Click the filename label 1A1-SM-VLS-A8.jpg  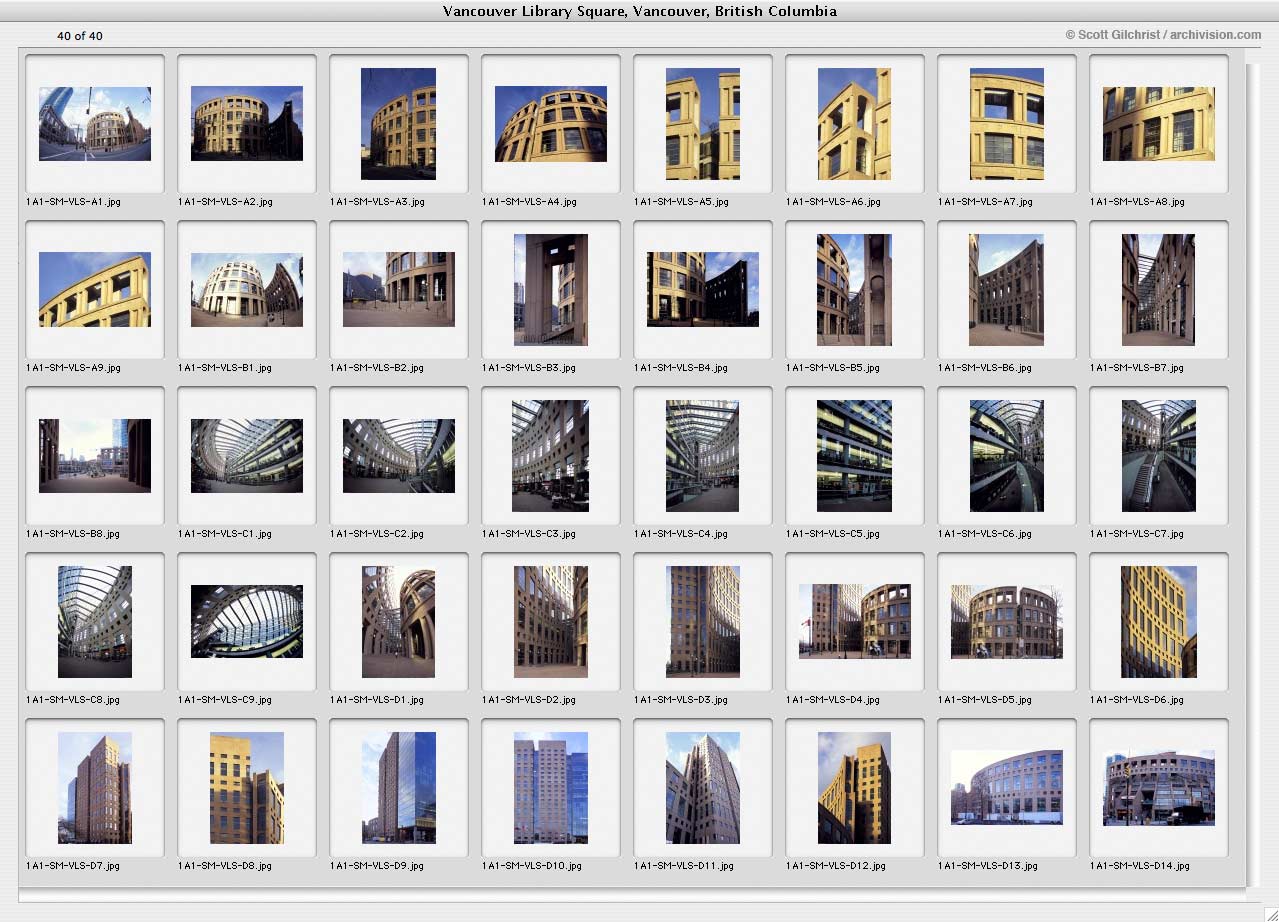[1137, 202]
